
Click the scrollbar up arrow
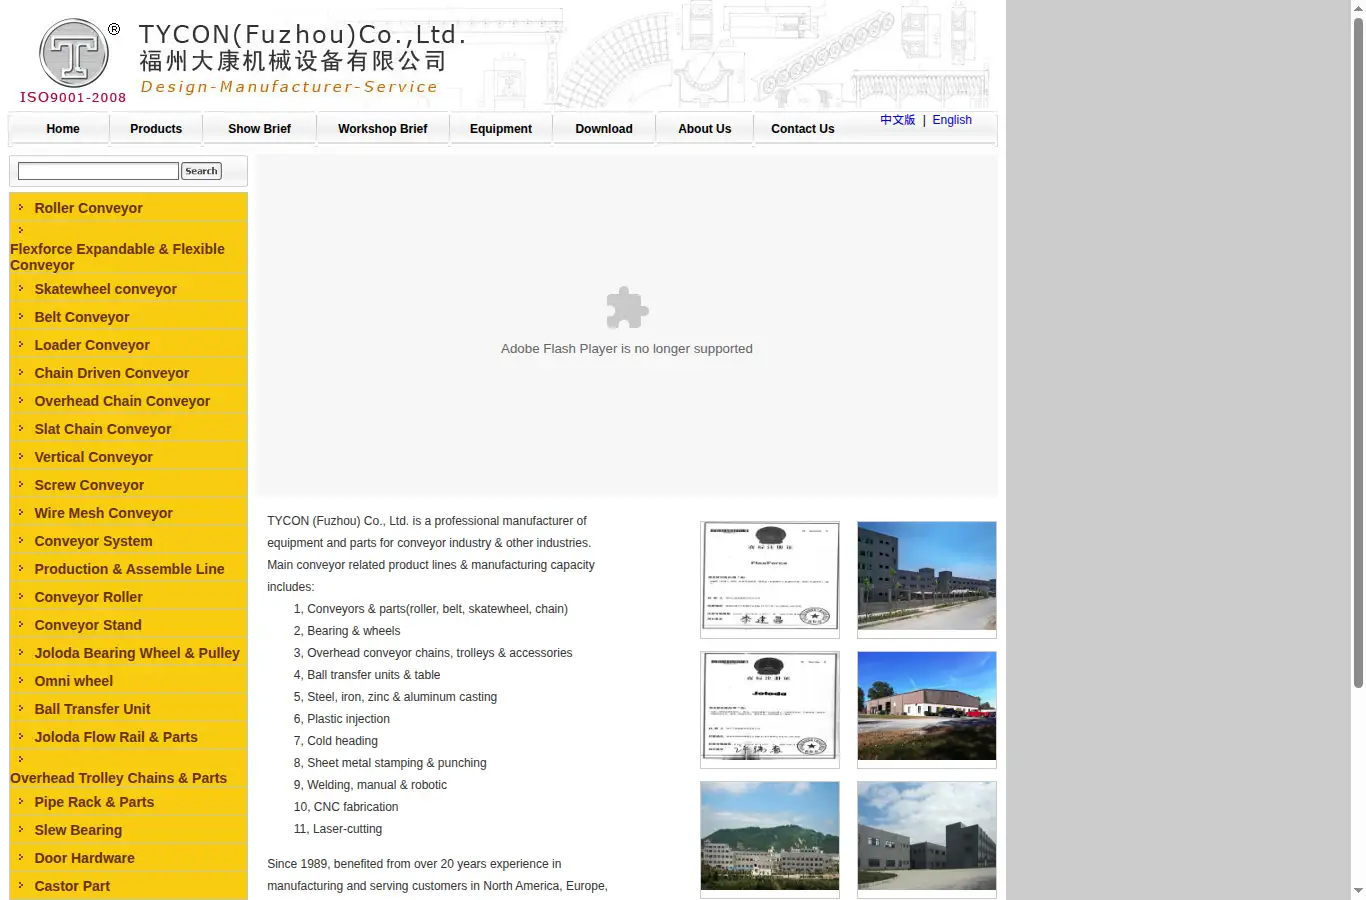click(1358, 8)
